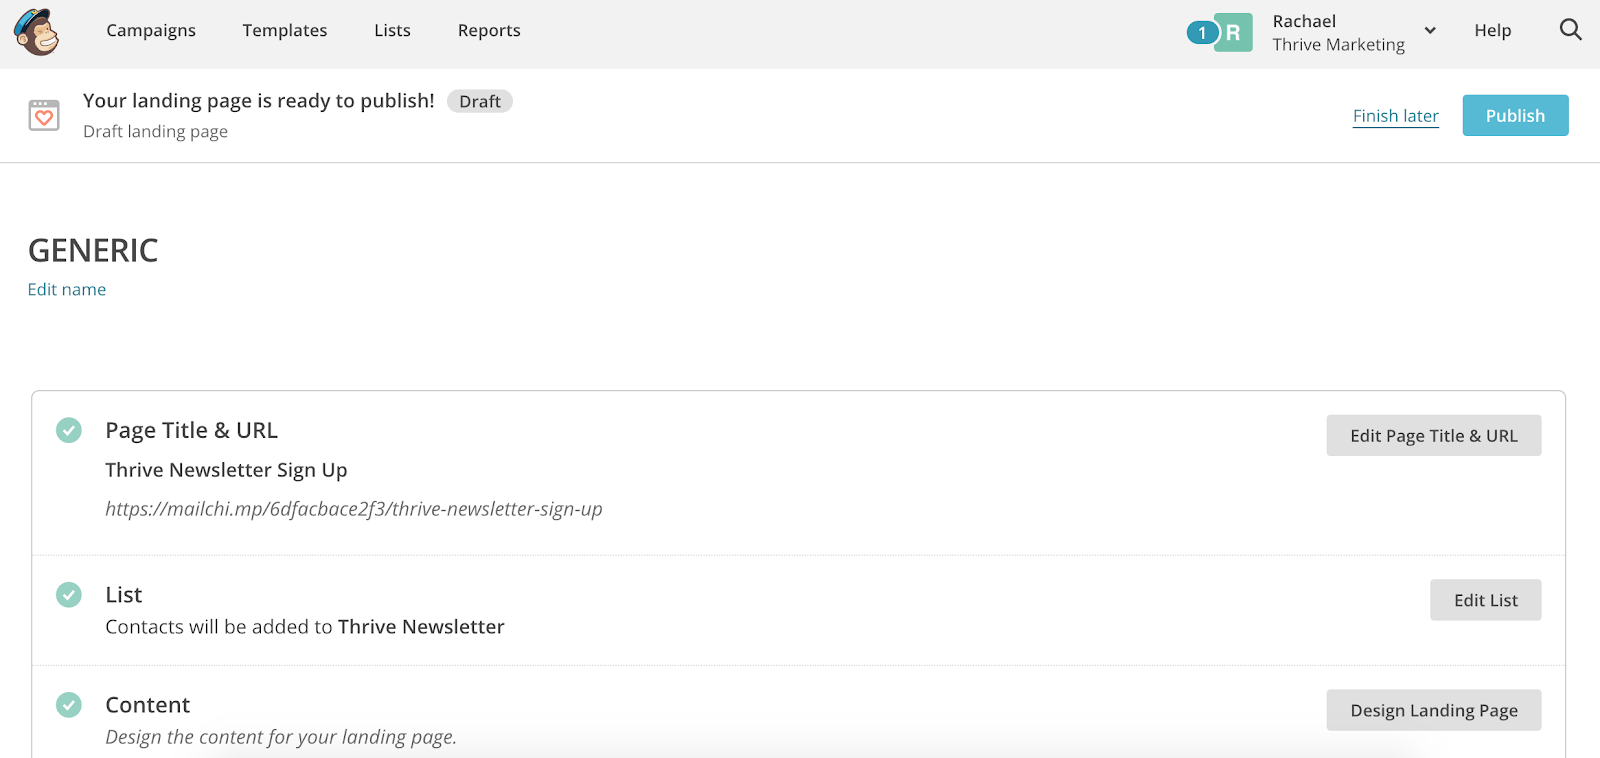Screen dimensions: 1600x758
Task: Click the Finish later link
Action: coord(1396,116)
